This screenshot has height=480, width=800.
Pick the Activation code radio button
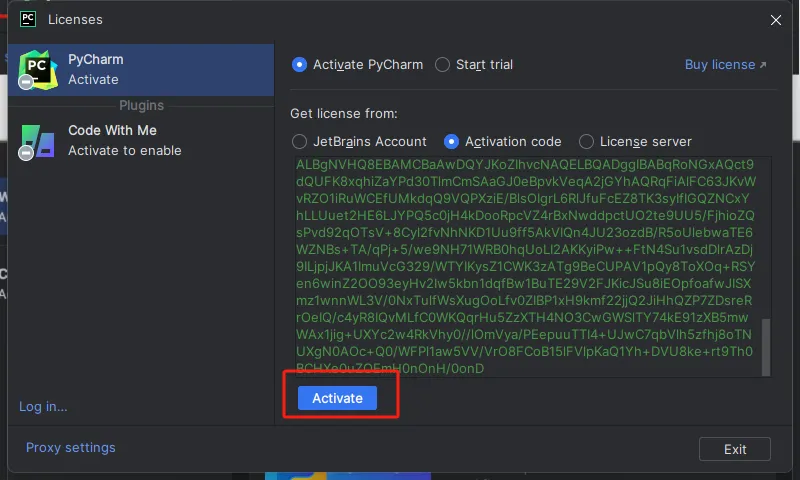coord(451,142)
